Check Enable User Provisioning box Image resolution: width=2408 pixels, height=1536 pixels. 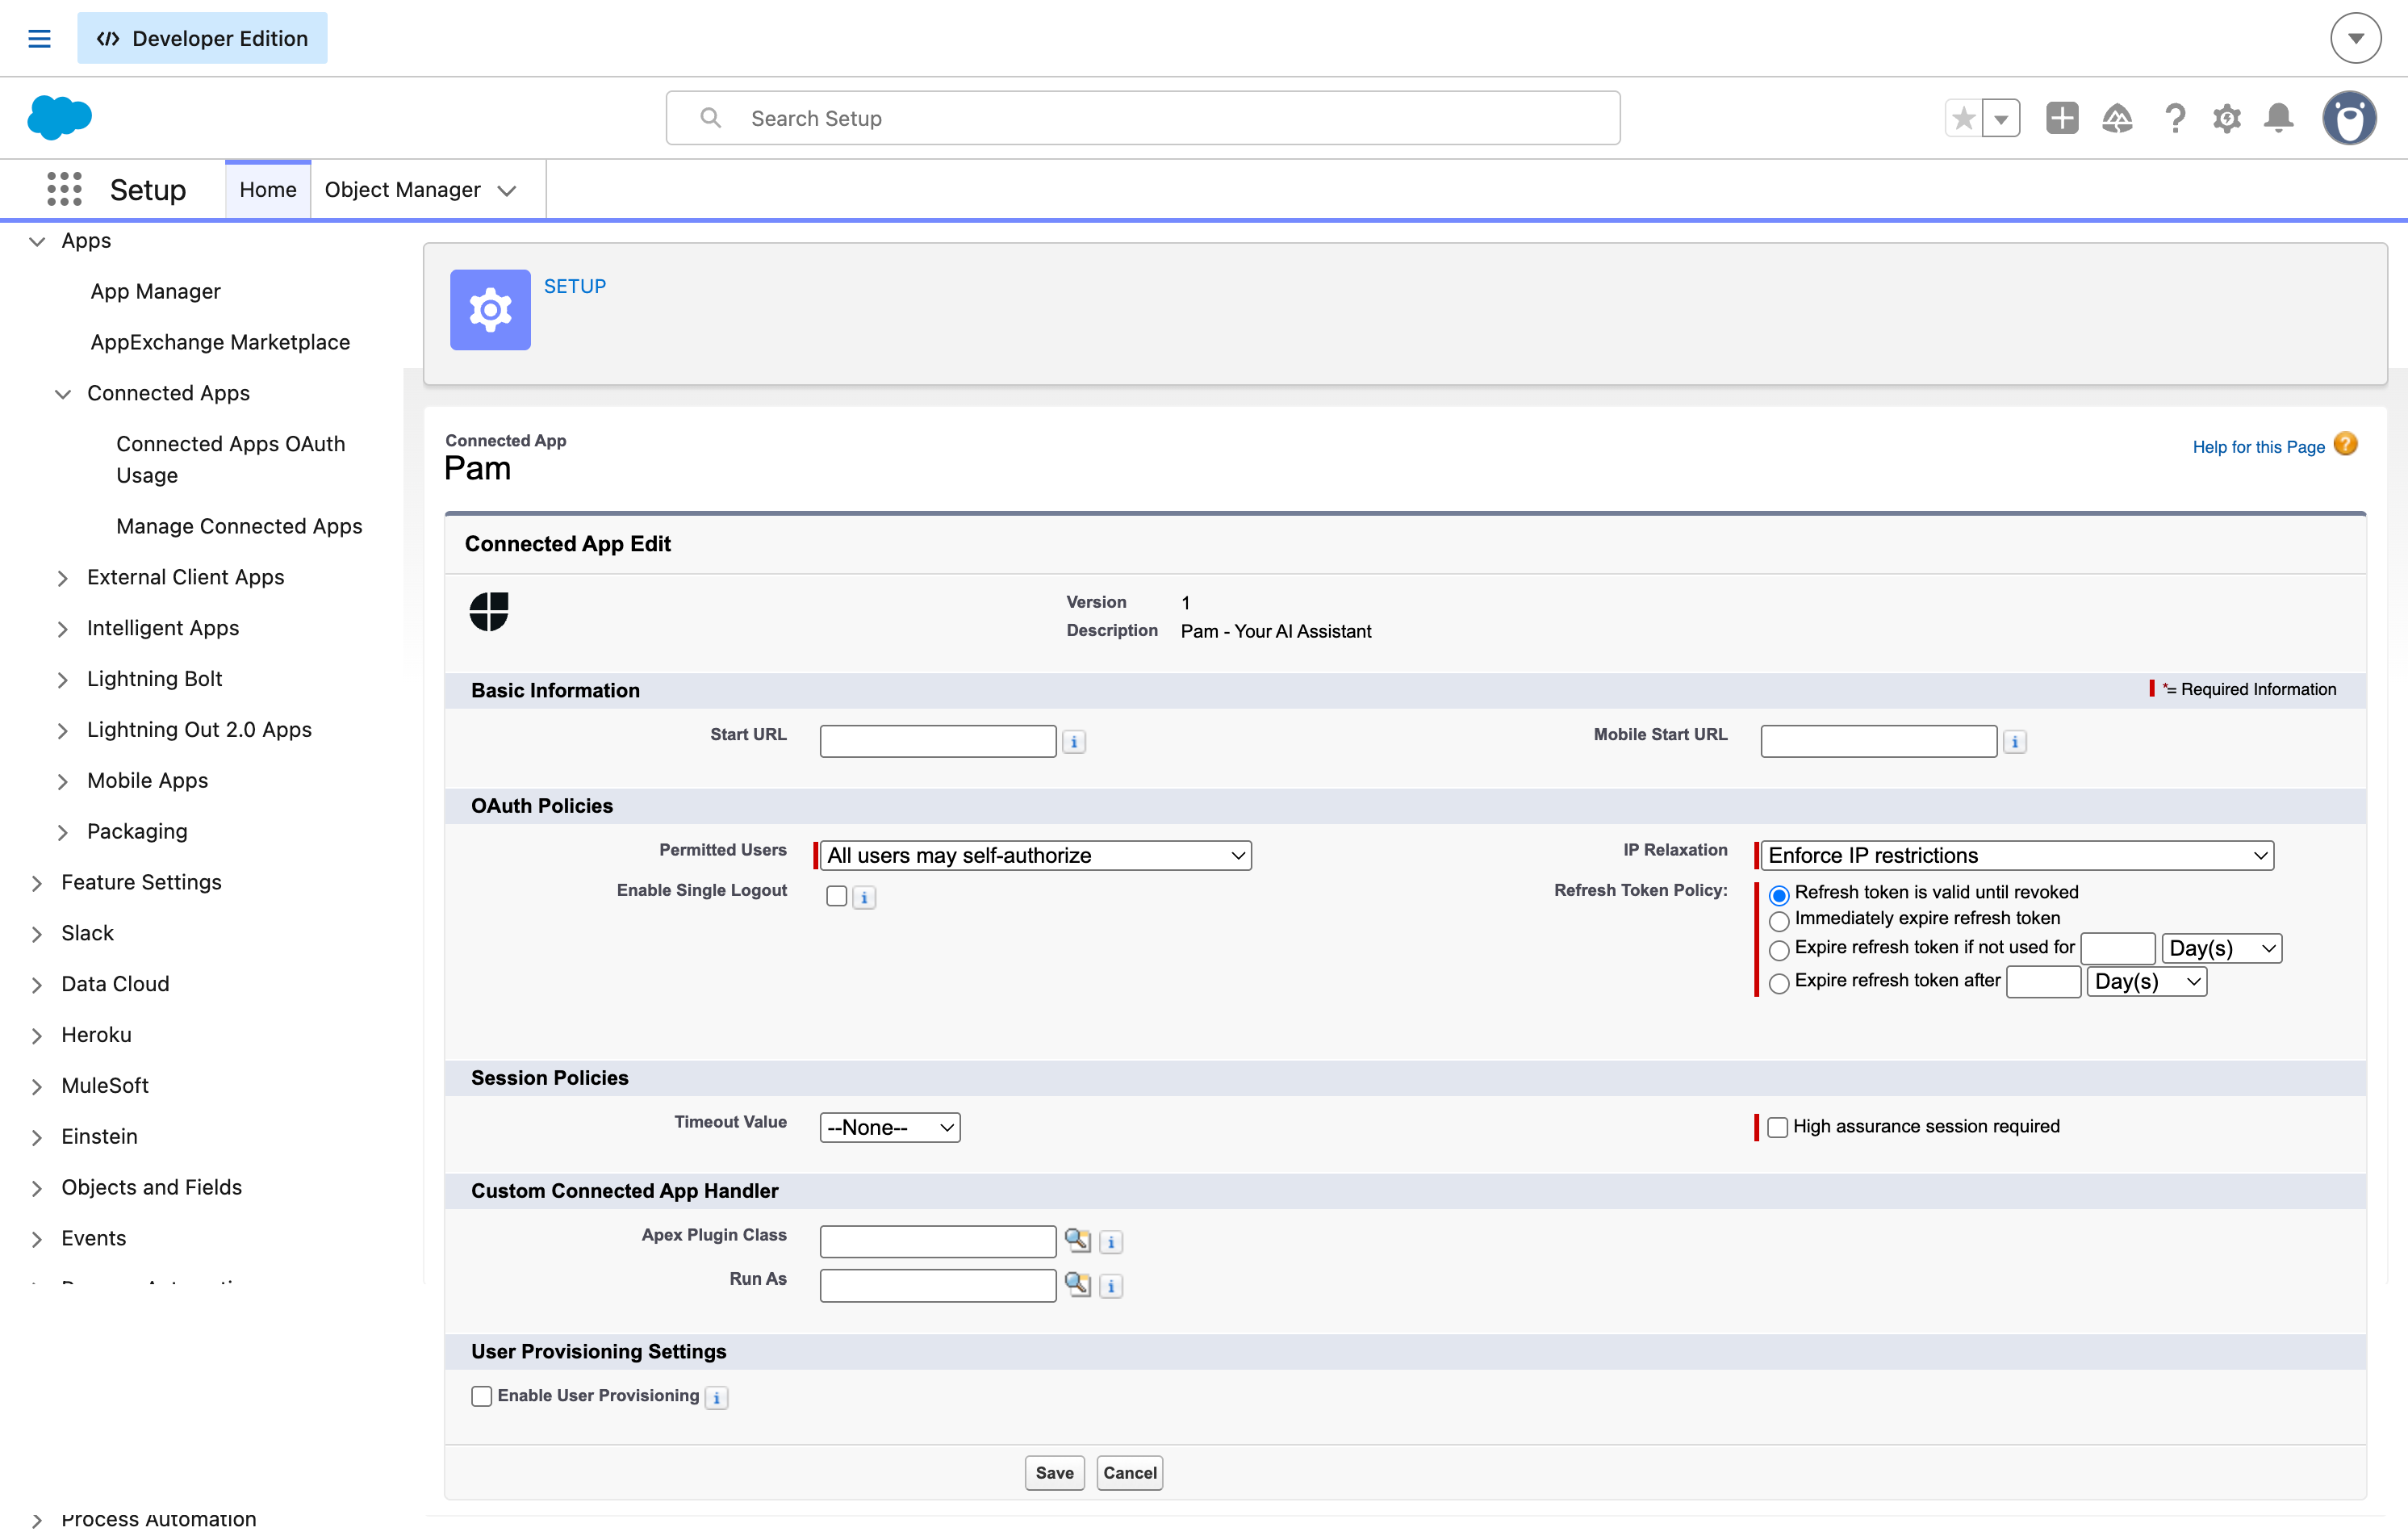click(x=482, y=1396)
